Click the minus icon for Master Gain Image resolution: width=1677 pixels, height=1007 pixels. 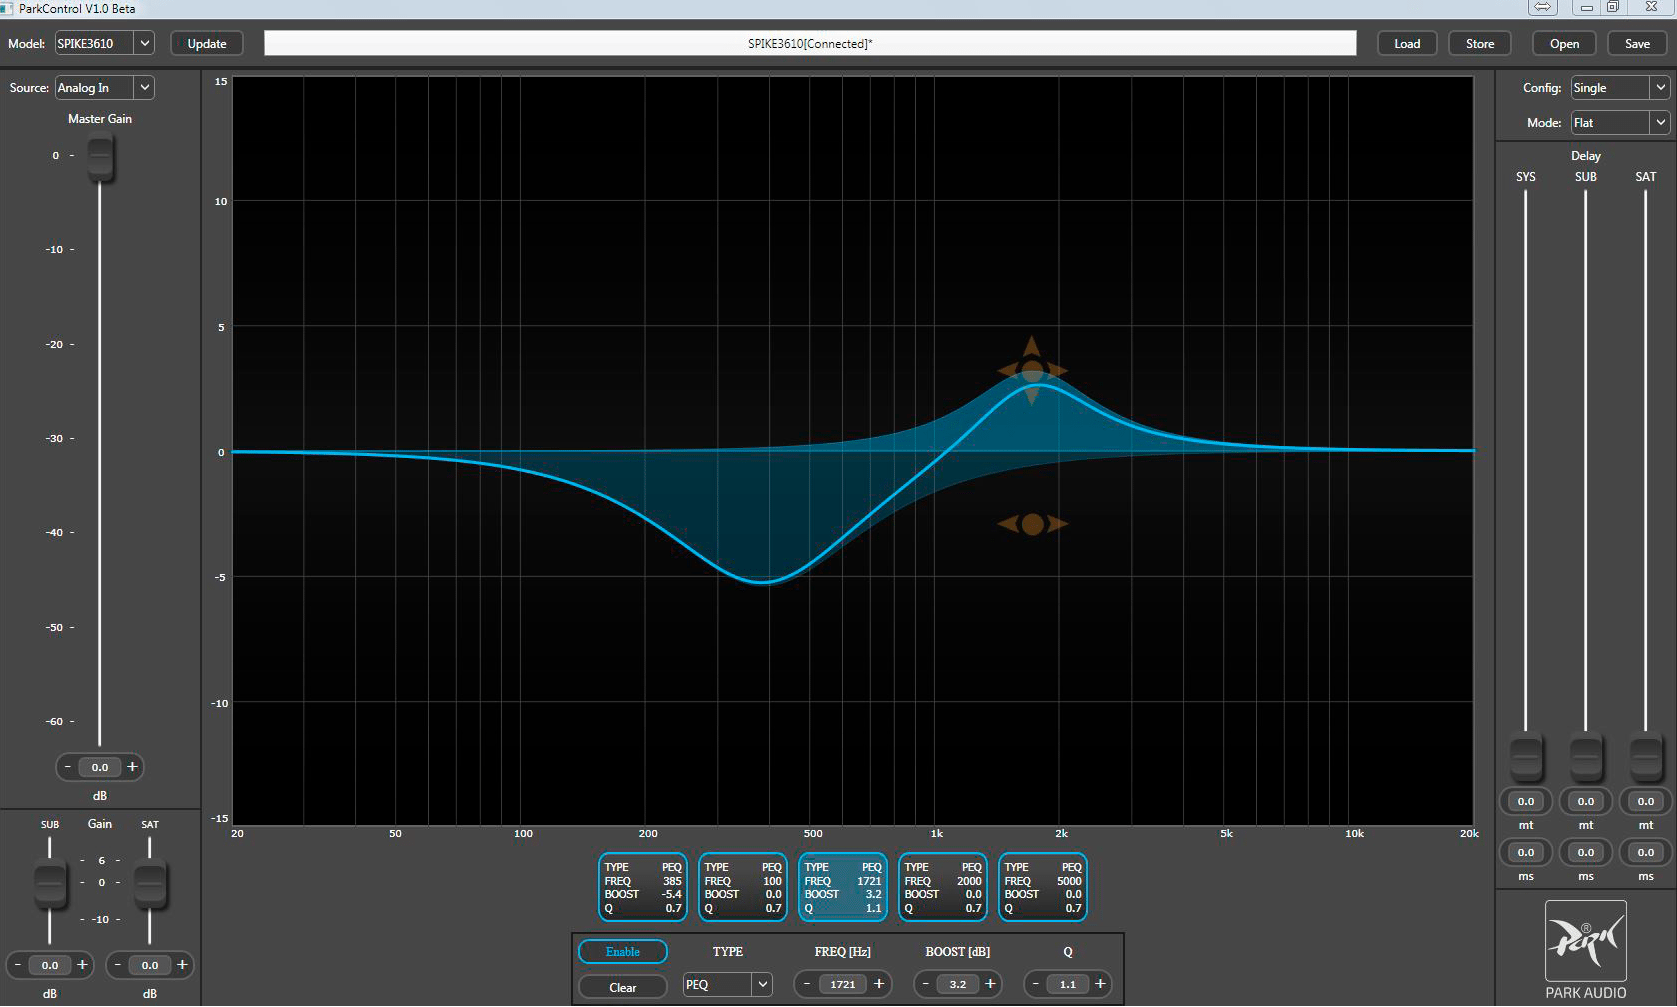pyautogui.click(x=68, y=767)
